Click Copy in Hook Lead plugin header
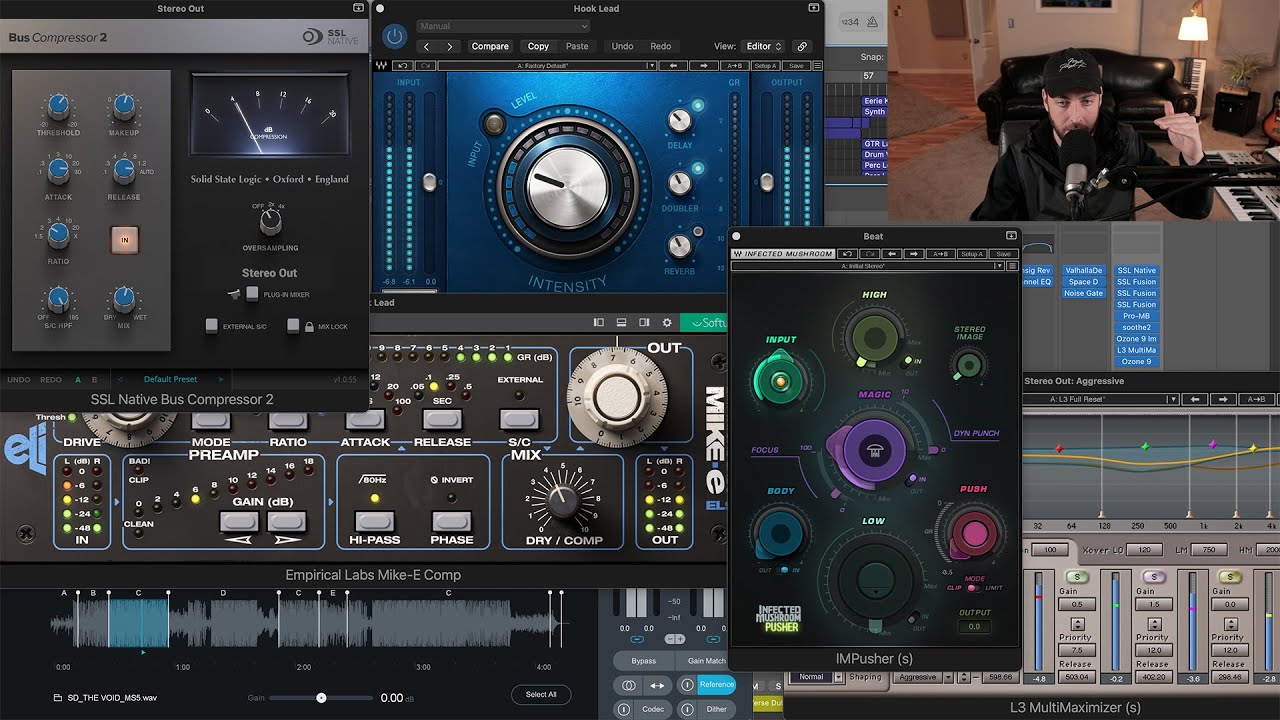The image size is (1280, 720). [x=538, y=46]
